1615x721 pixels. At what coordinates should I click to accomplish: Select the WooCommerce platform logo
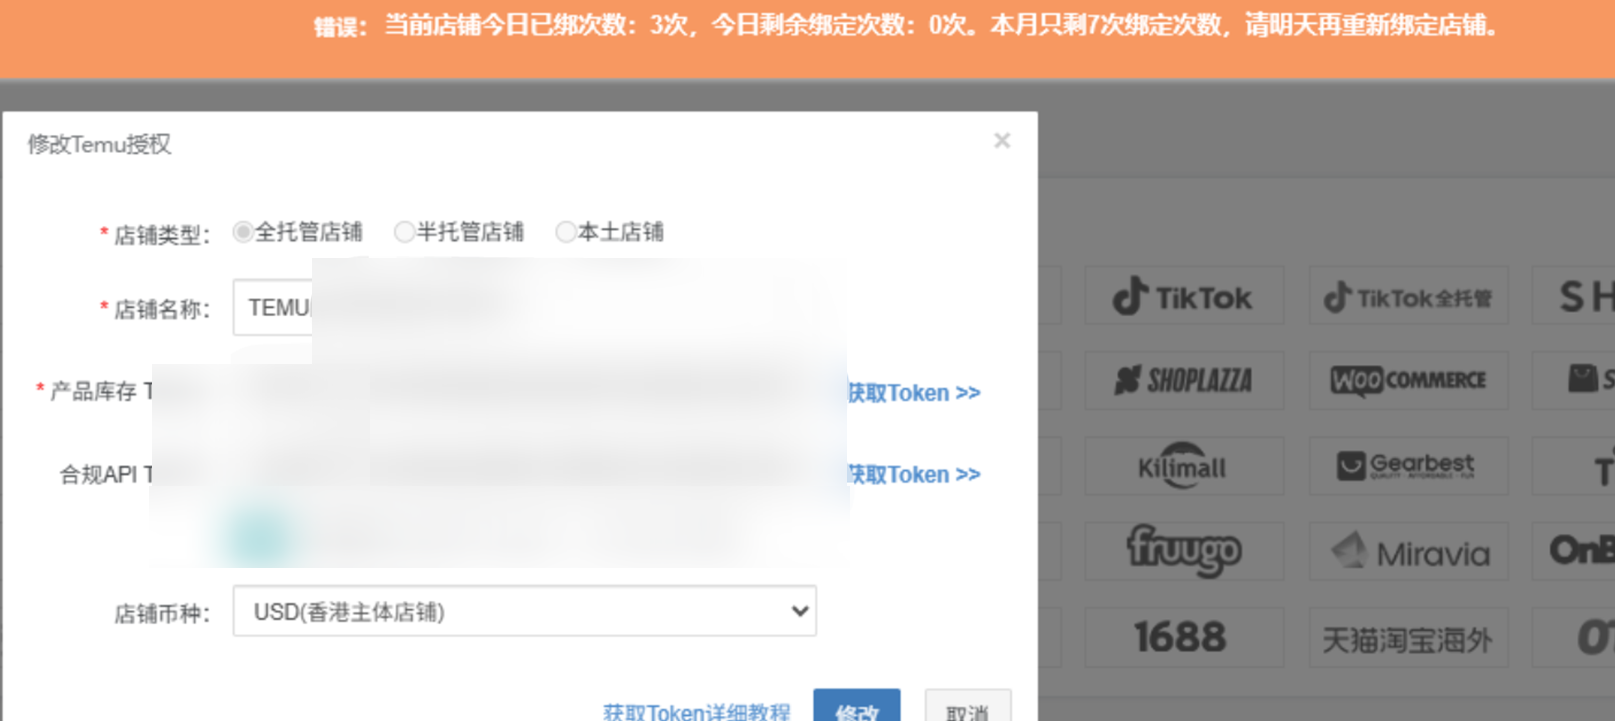1407,380
